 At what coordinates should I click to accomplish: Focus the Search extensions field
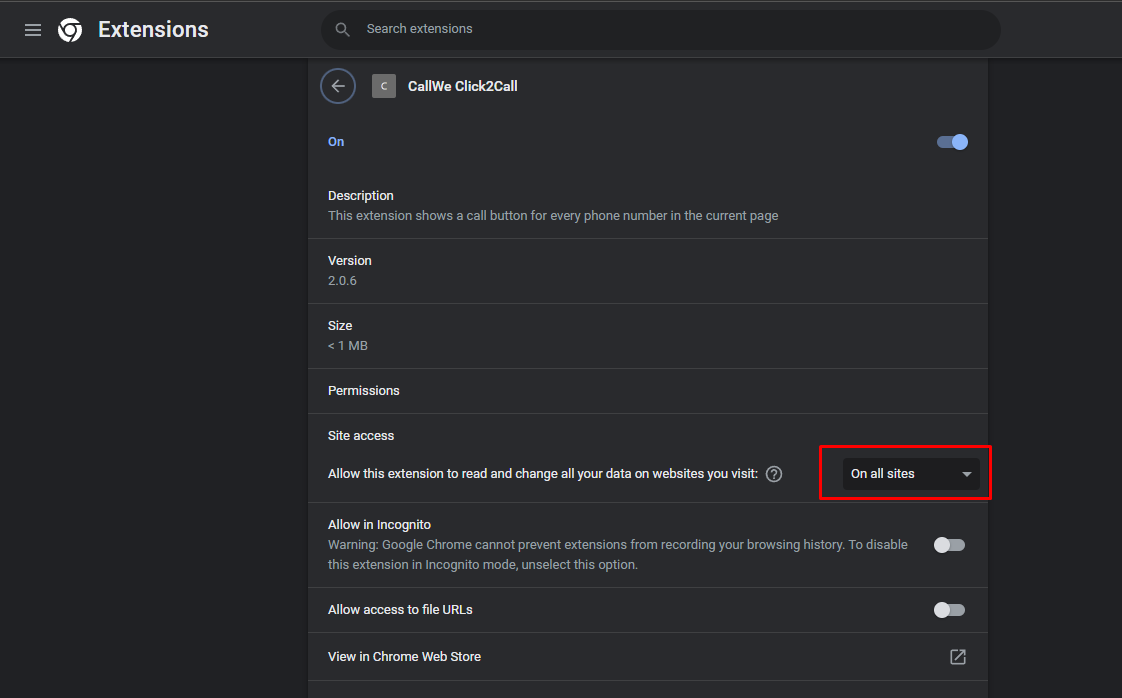point(660,29)
